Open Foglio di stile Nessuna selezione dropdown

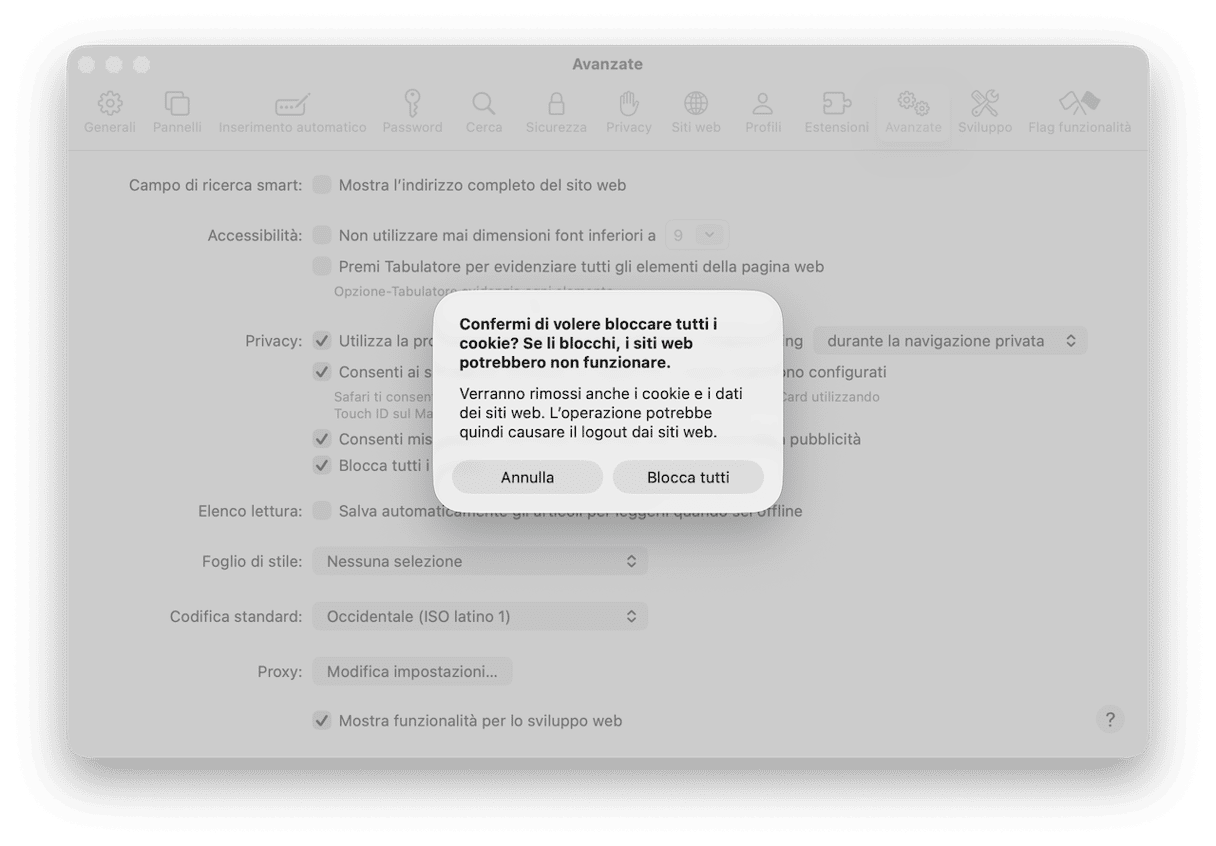coord(480,561)
